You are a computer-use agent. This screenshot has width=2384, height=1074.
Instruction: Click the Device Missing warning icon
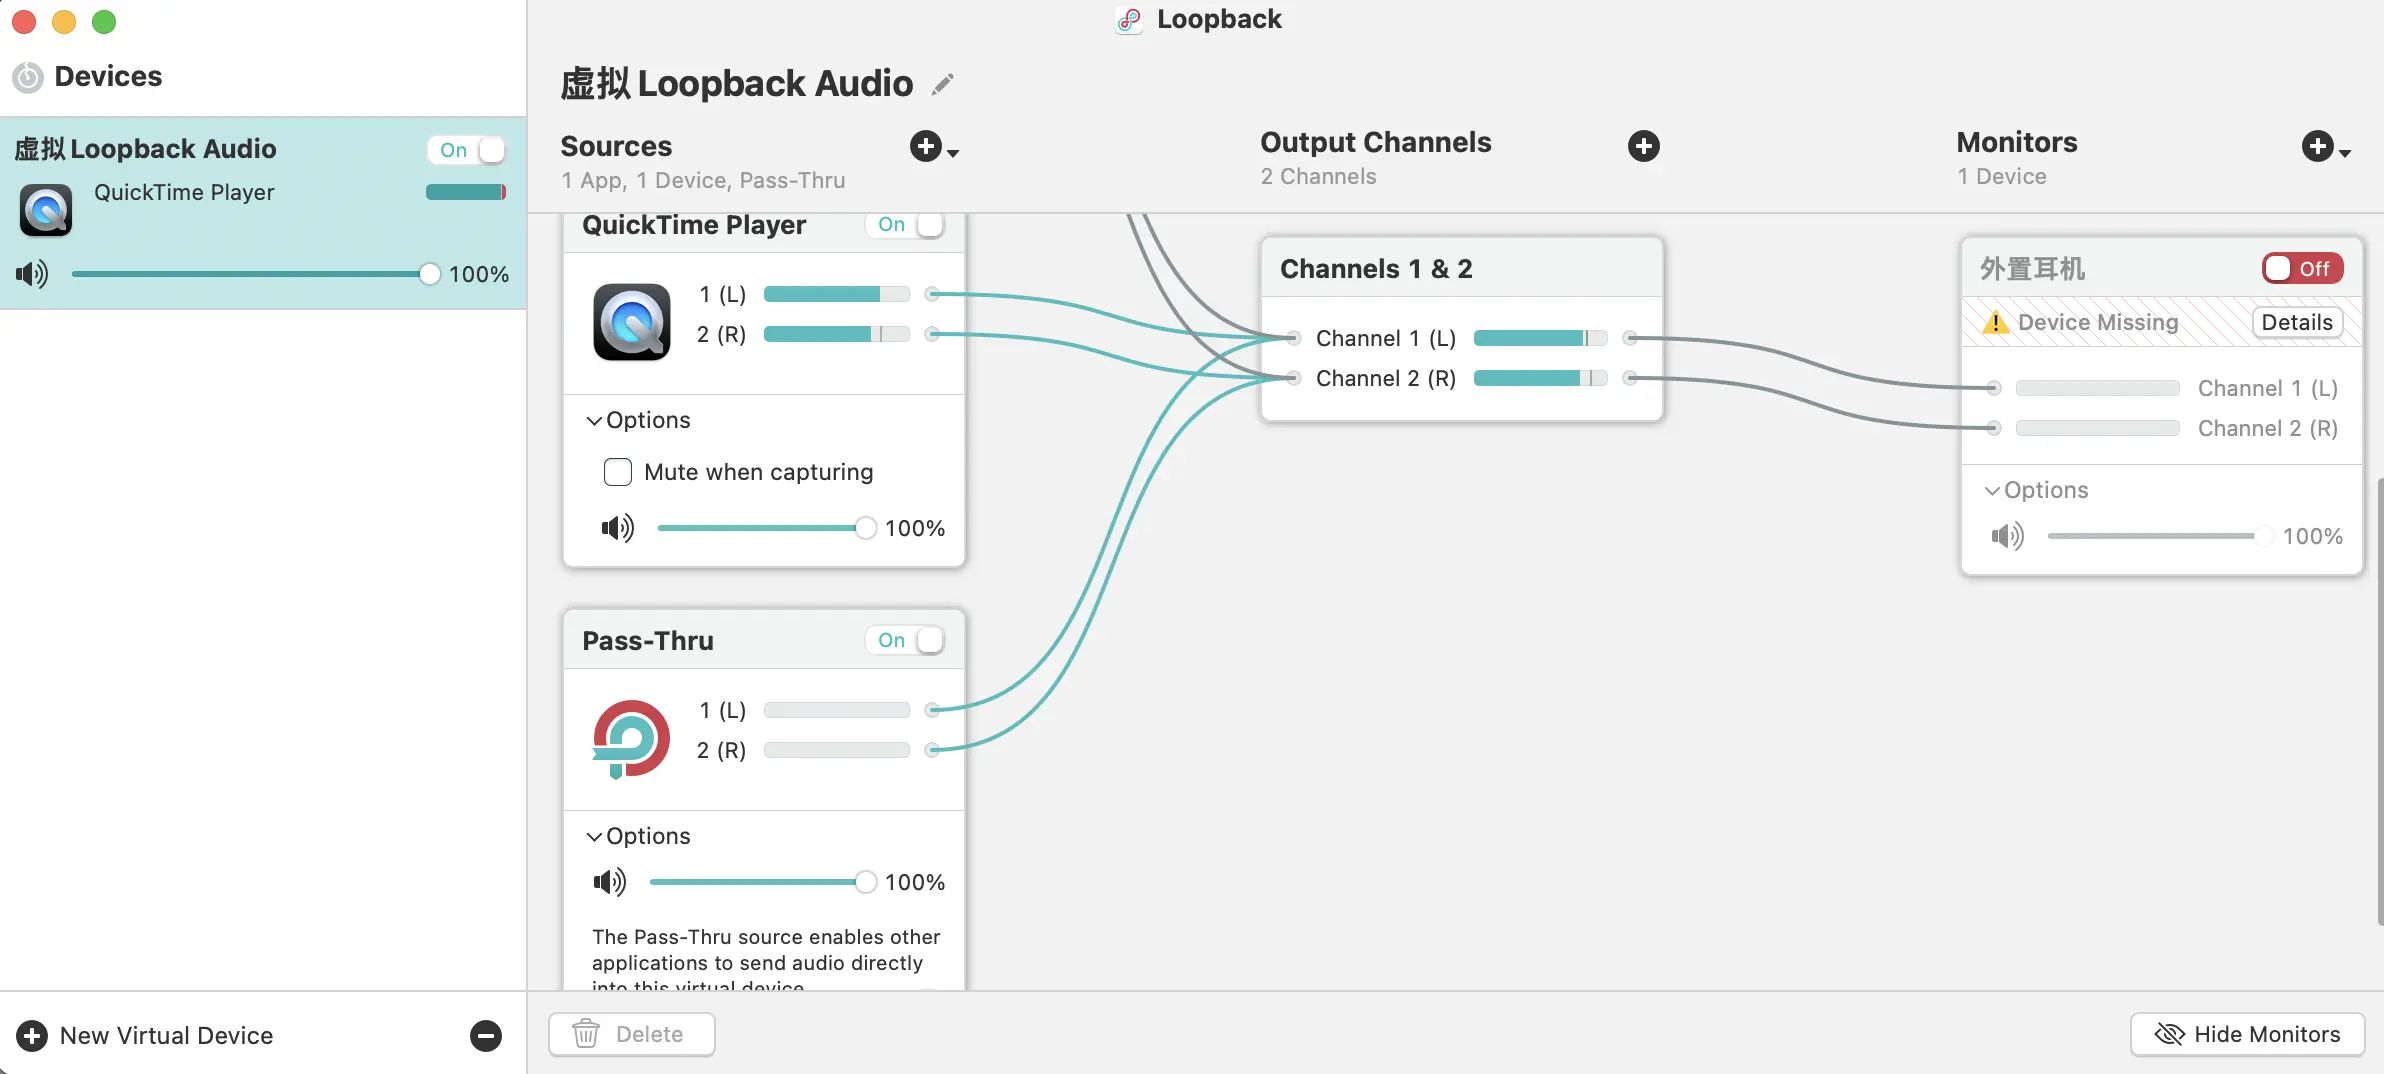pos(1995,322)
